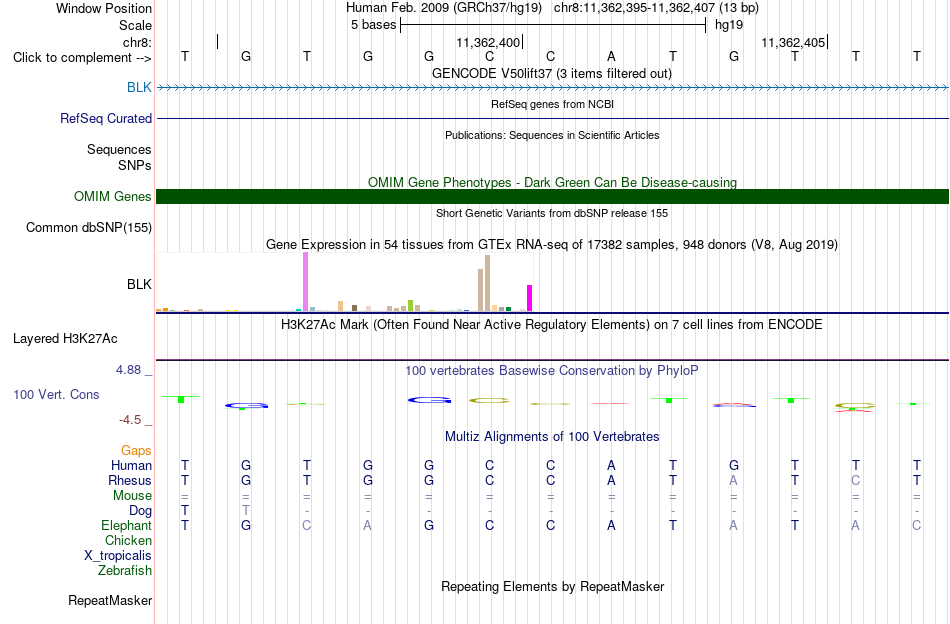
Task: Open the GENCODE V50lift37 track title
Action: coord(552,73)
